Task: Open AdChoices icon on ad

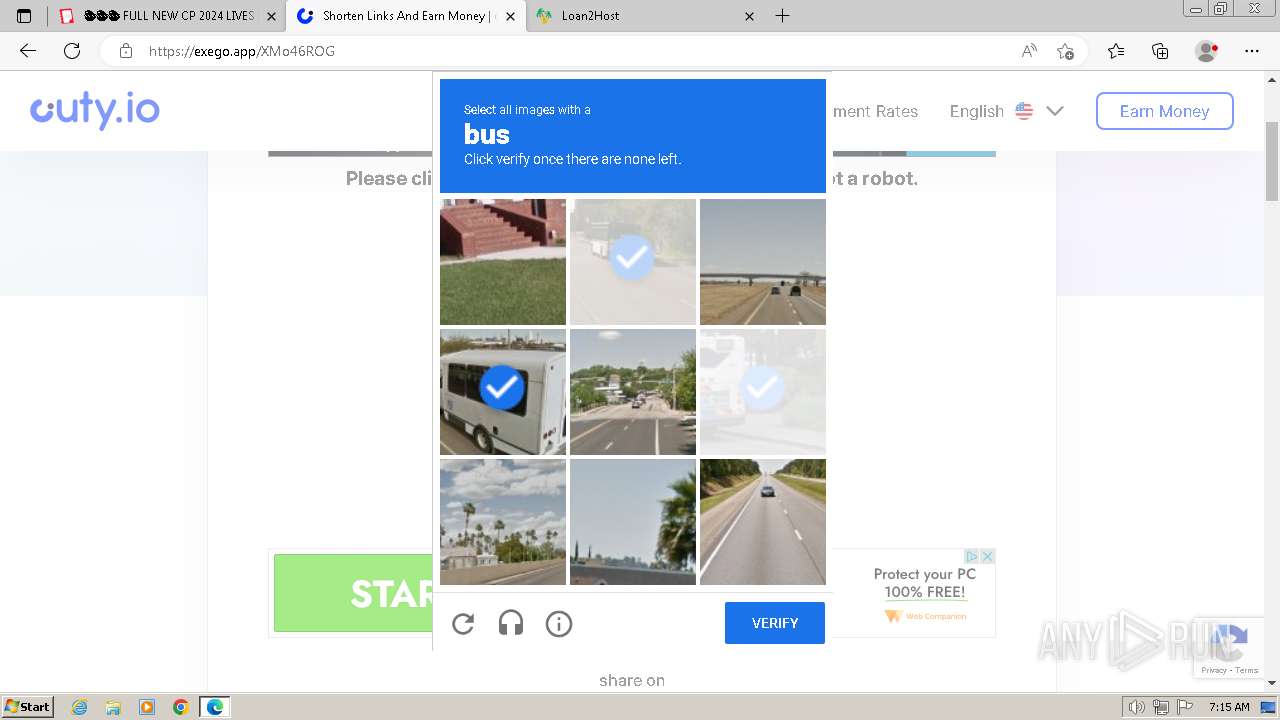Action: (971, 556)
